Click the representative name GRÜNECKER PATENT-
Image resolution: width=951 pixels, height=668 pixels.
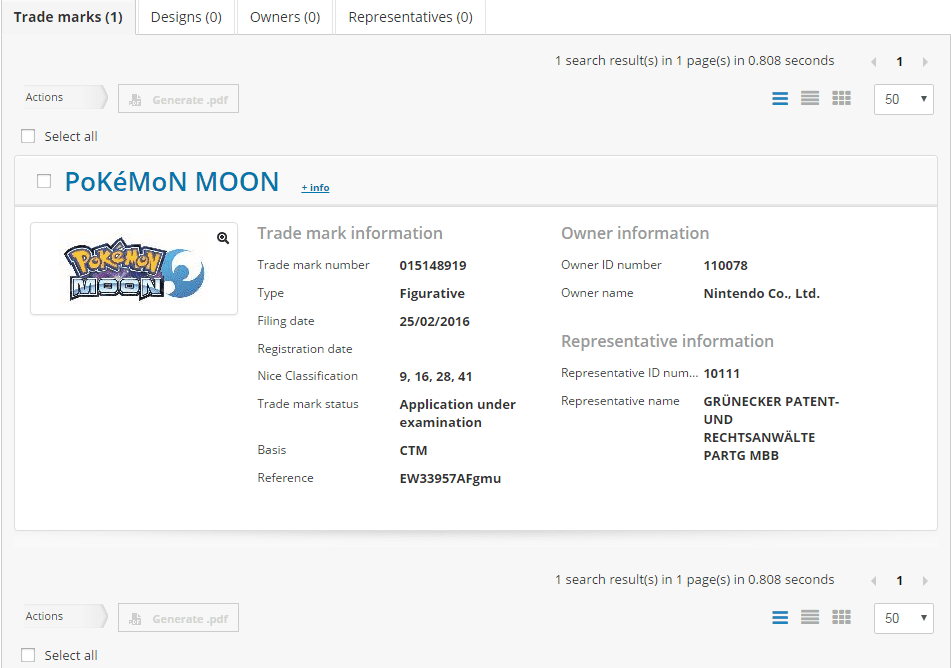(771, 401)
